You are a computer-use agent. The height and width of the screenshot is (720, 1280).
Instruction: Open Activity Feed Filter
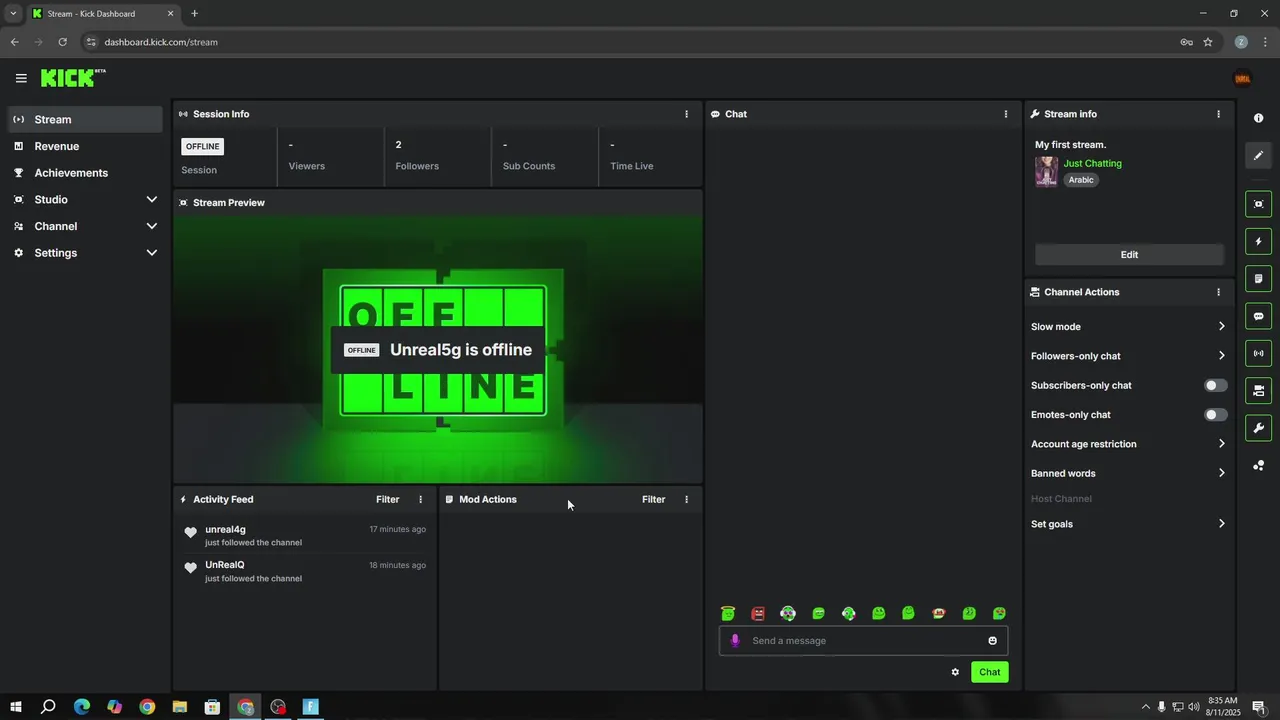pyautogui.click(x=387, y=499)
